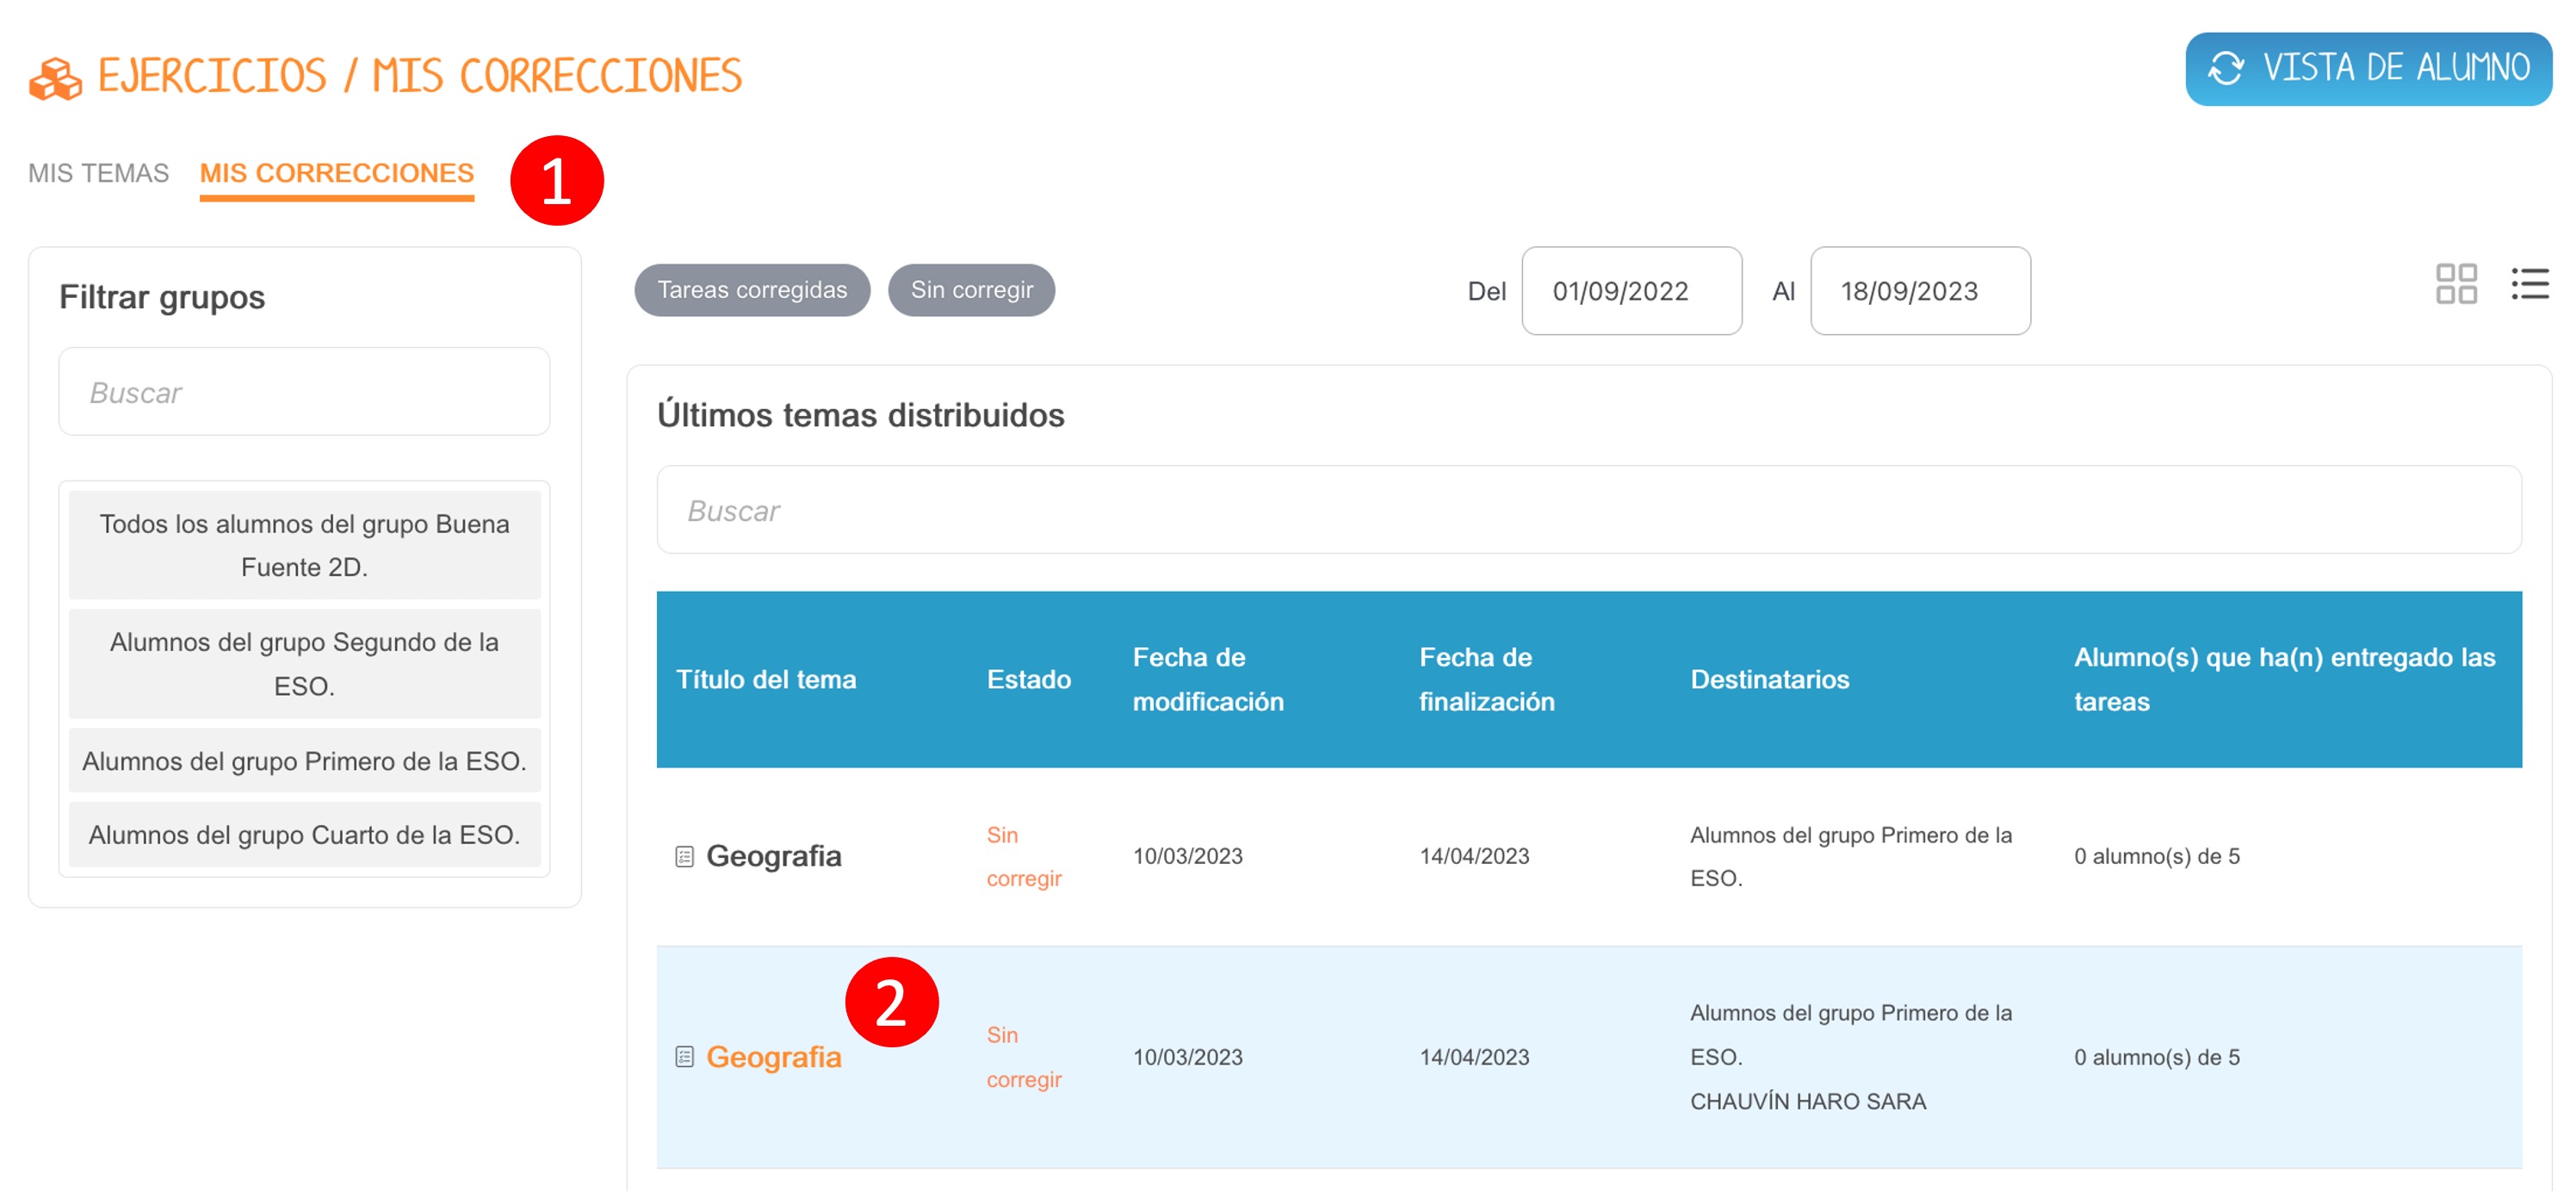Filter by Cuarto de la ESO group
Image resolution: width=2576 pixels, height=1192 pixels.
(304, 834)
